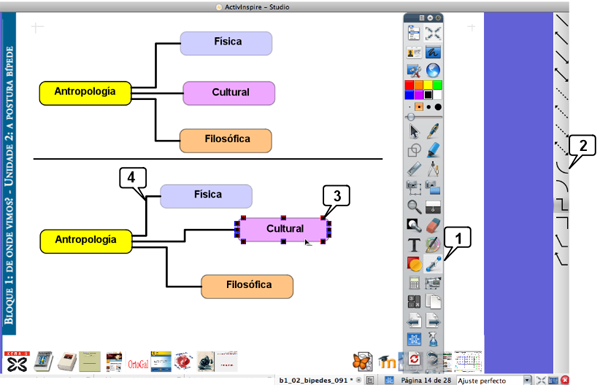600x385 pixels.
Task: Pick the Eraser tool
Action: (x=433, y=225)
